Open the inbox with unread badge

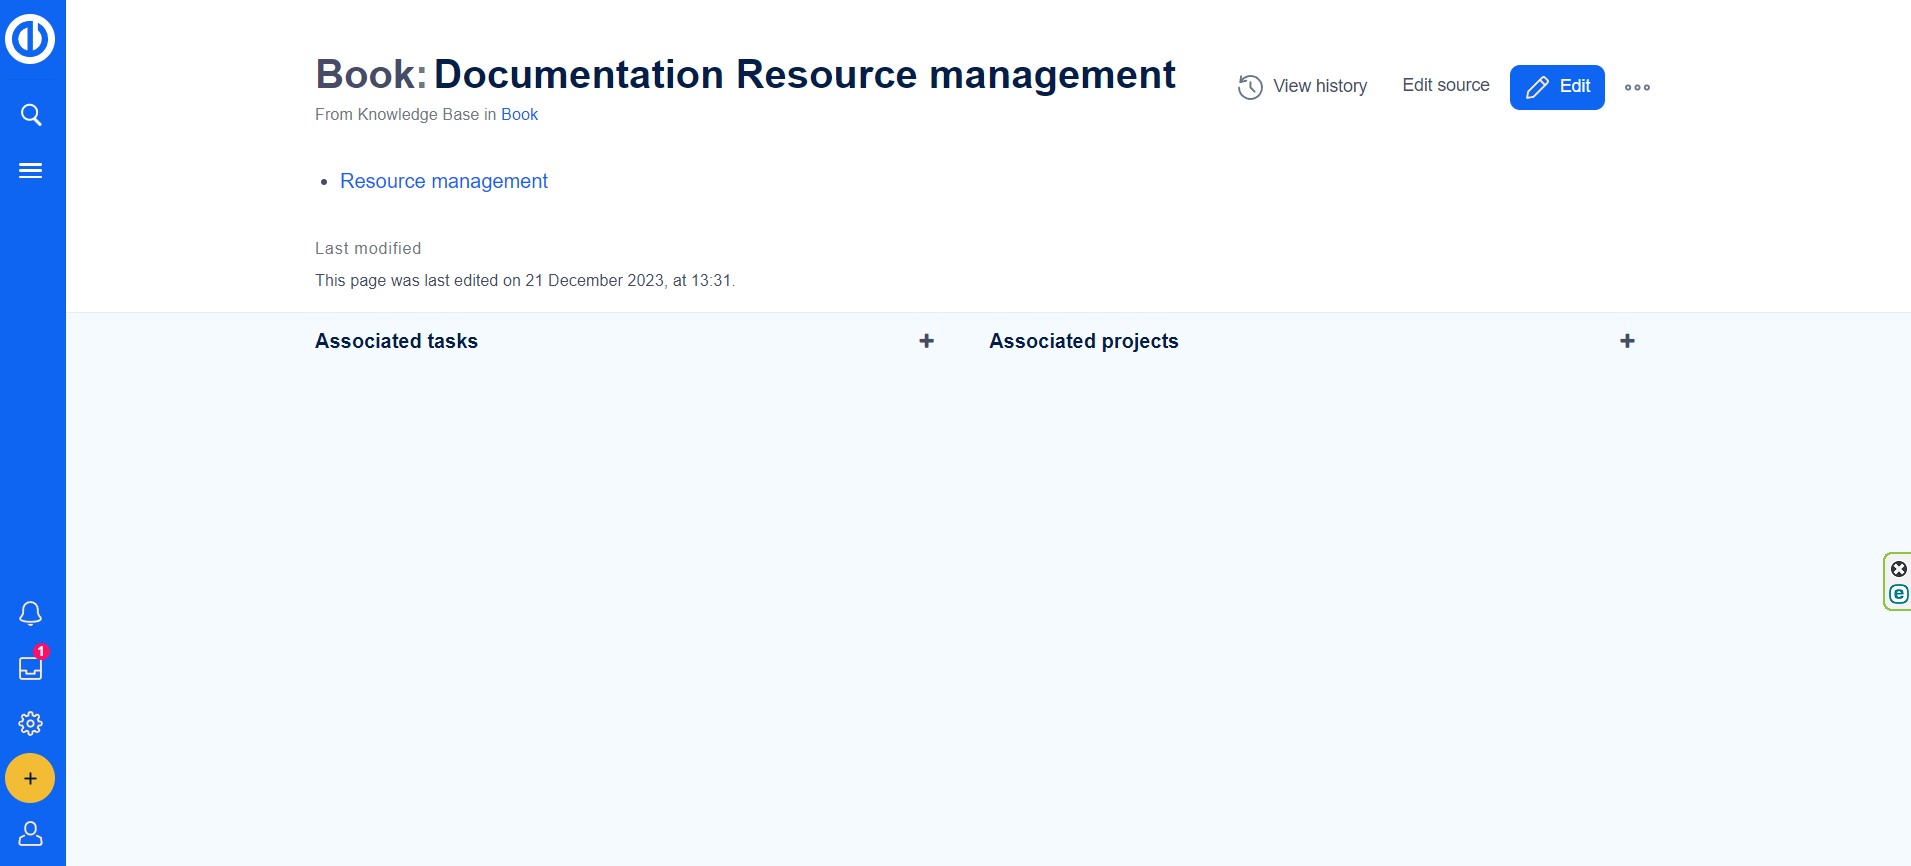(x=31, y=668)
